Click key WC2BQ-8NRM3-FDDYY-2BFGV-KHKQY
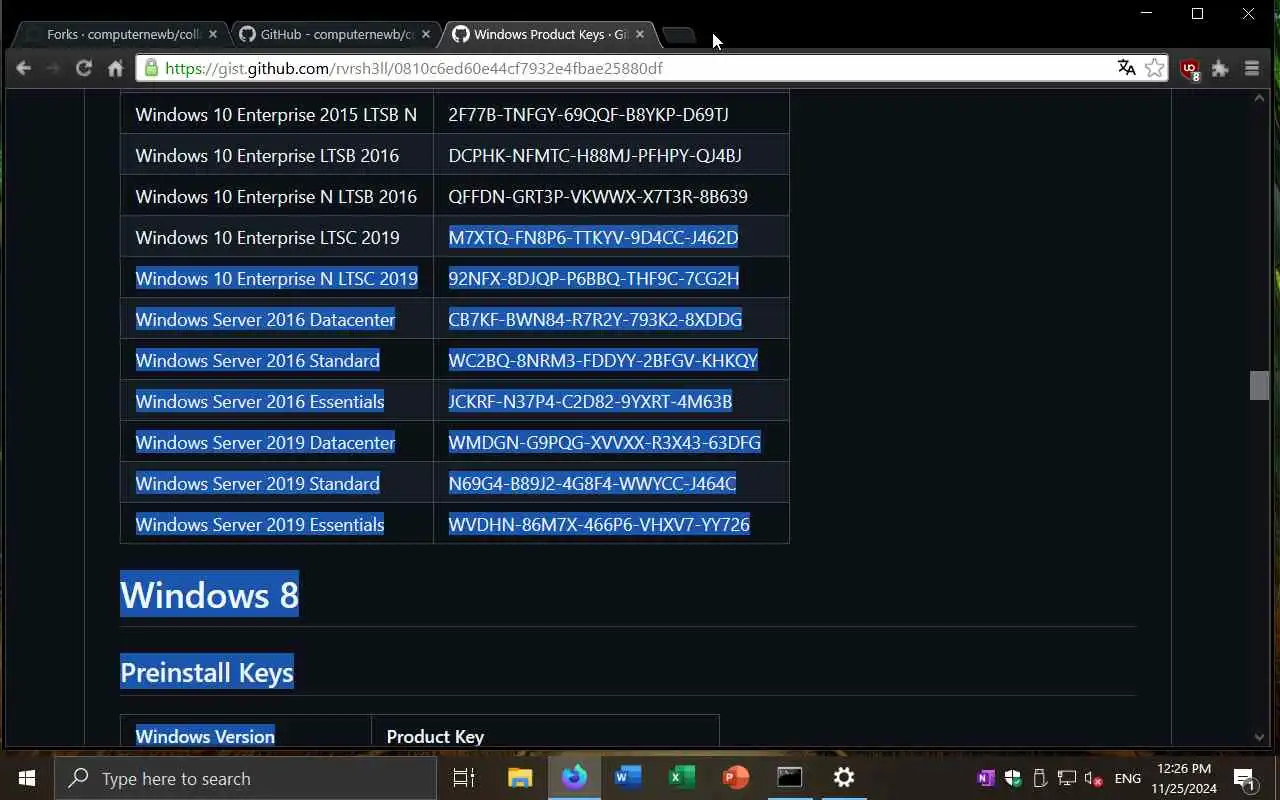 tap(603, 360)
